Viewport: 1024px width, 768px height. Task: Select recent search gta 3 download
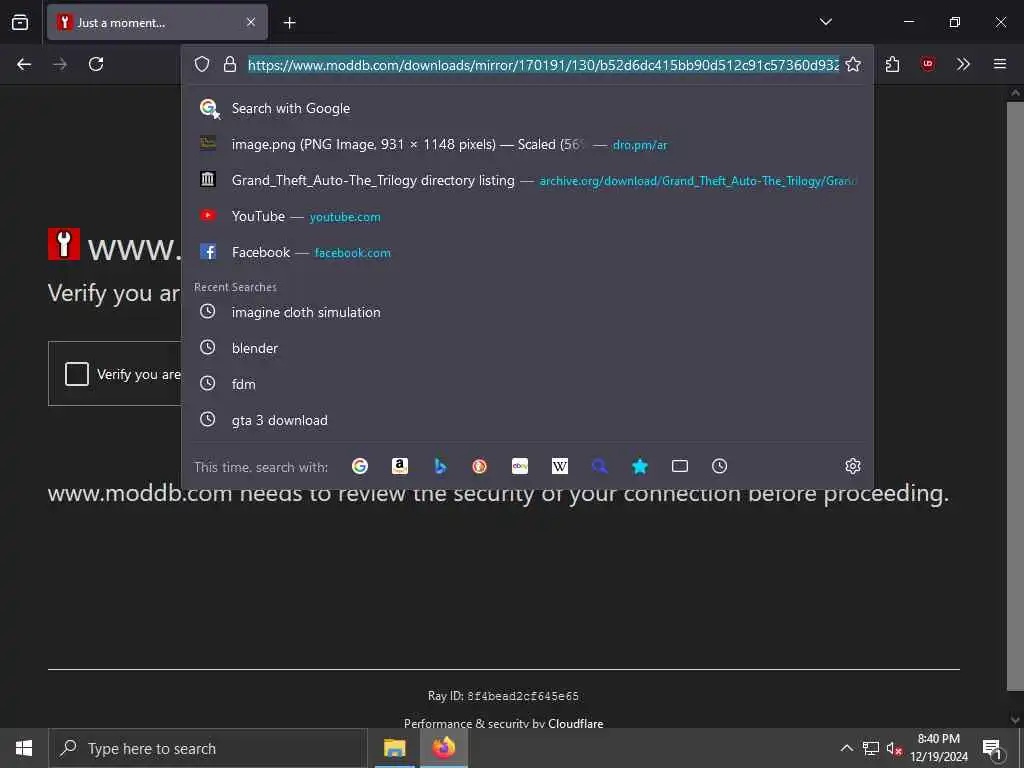pyautogui.click(x=527, y=420)
